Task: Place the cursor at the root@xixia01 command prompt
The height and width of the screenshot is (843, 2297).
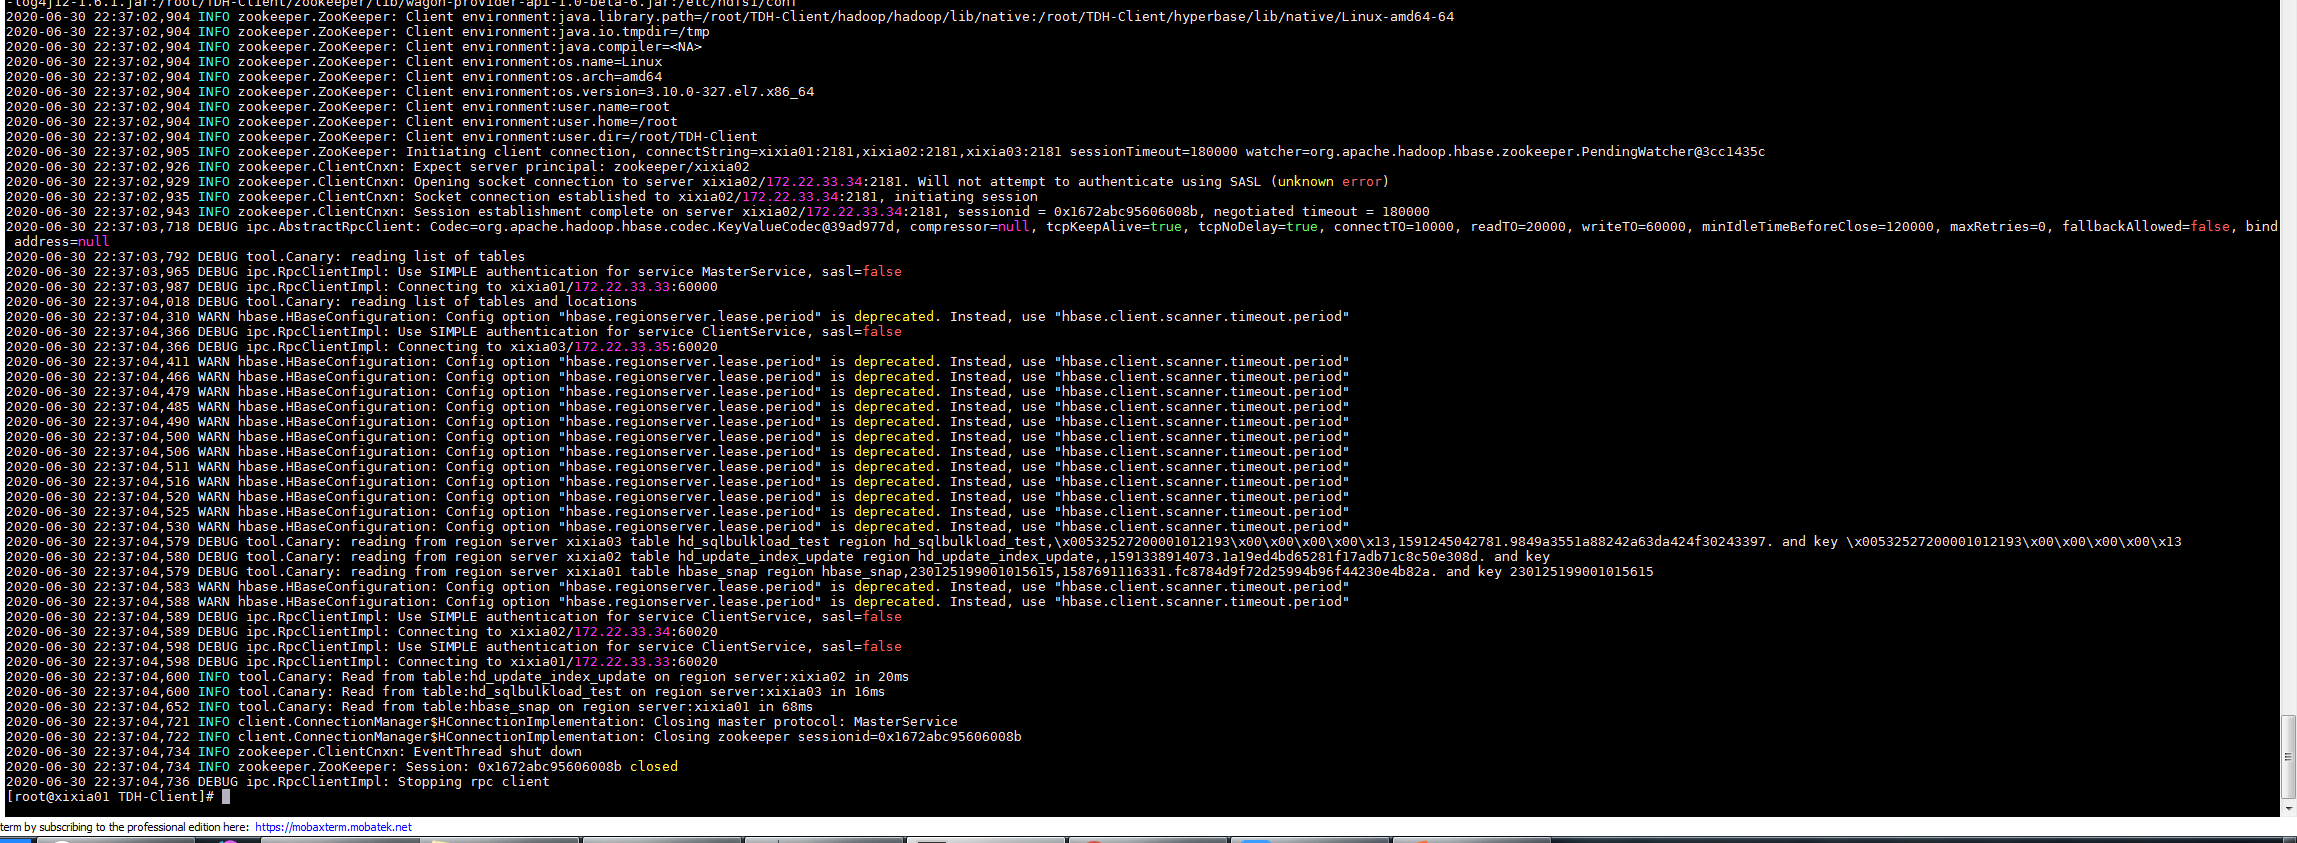Action: (226, 797)
